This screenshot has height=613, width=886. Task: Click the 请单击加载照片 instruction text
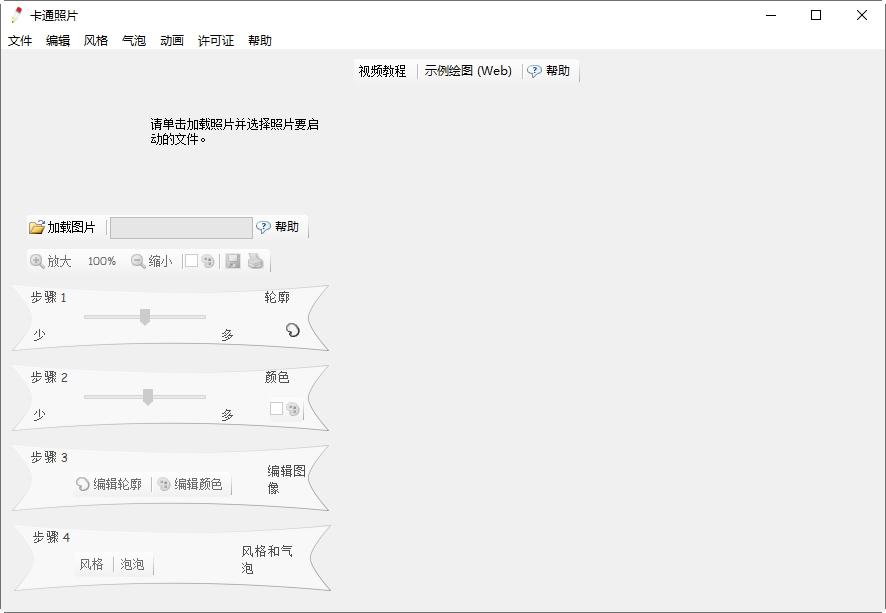pos(234,132)
